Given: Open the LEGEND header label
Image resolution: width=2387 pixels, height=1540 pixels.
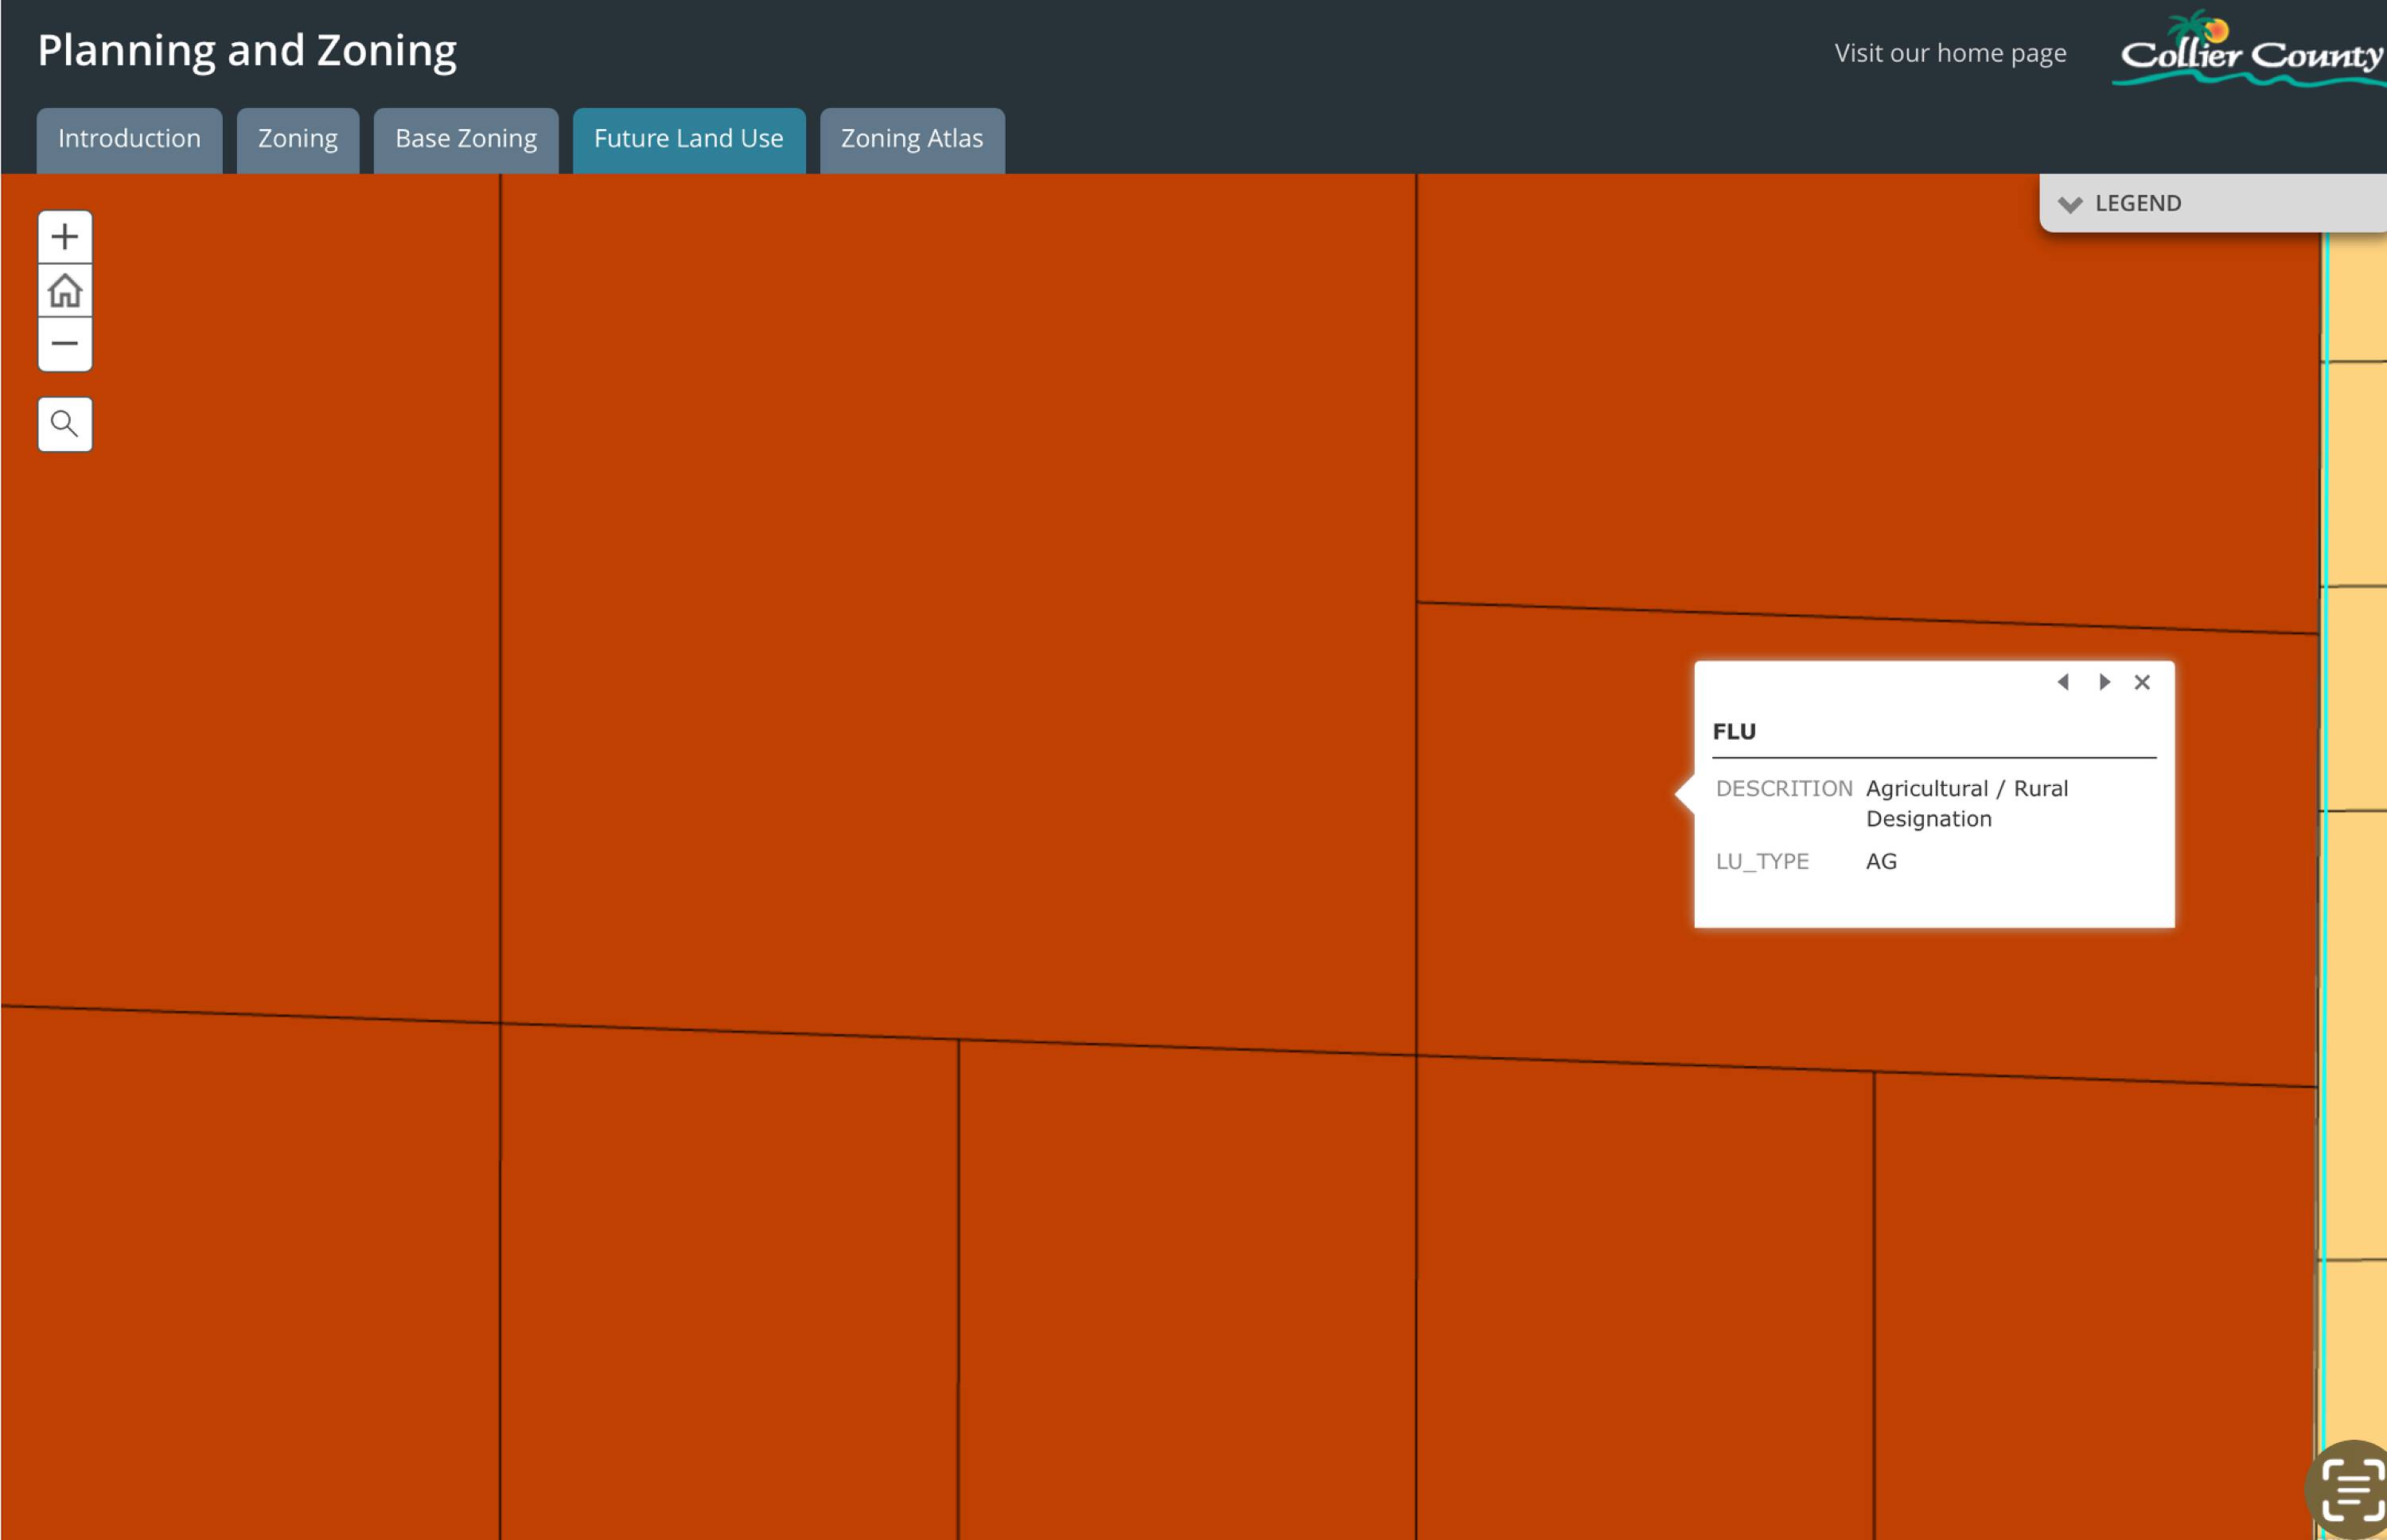Looking at the screenshot, I should (x=2138, y=204).
